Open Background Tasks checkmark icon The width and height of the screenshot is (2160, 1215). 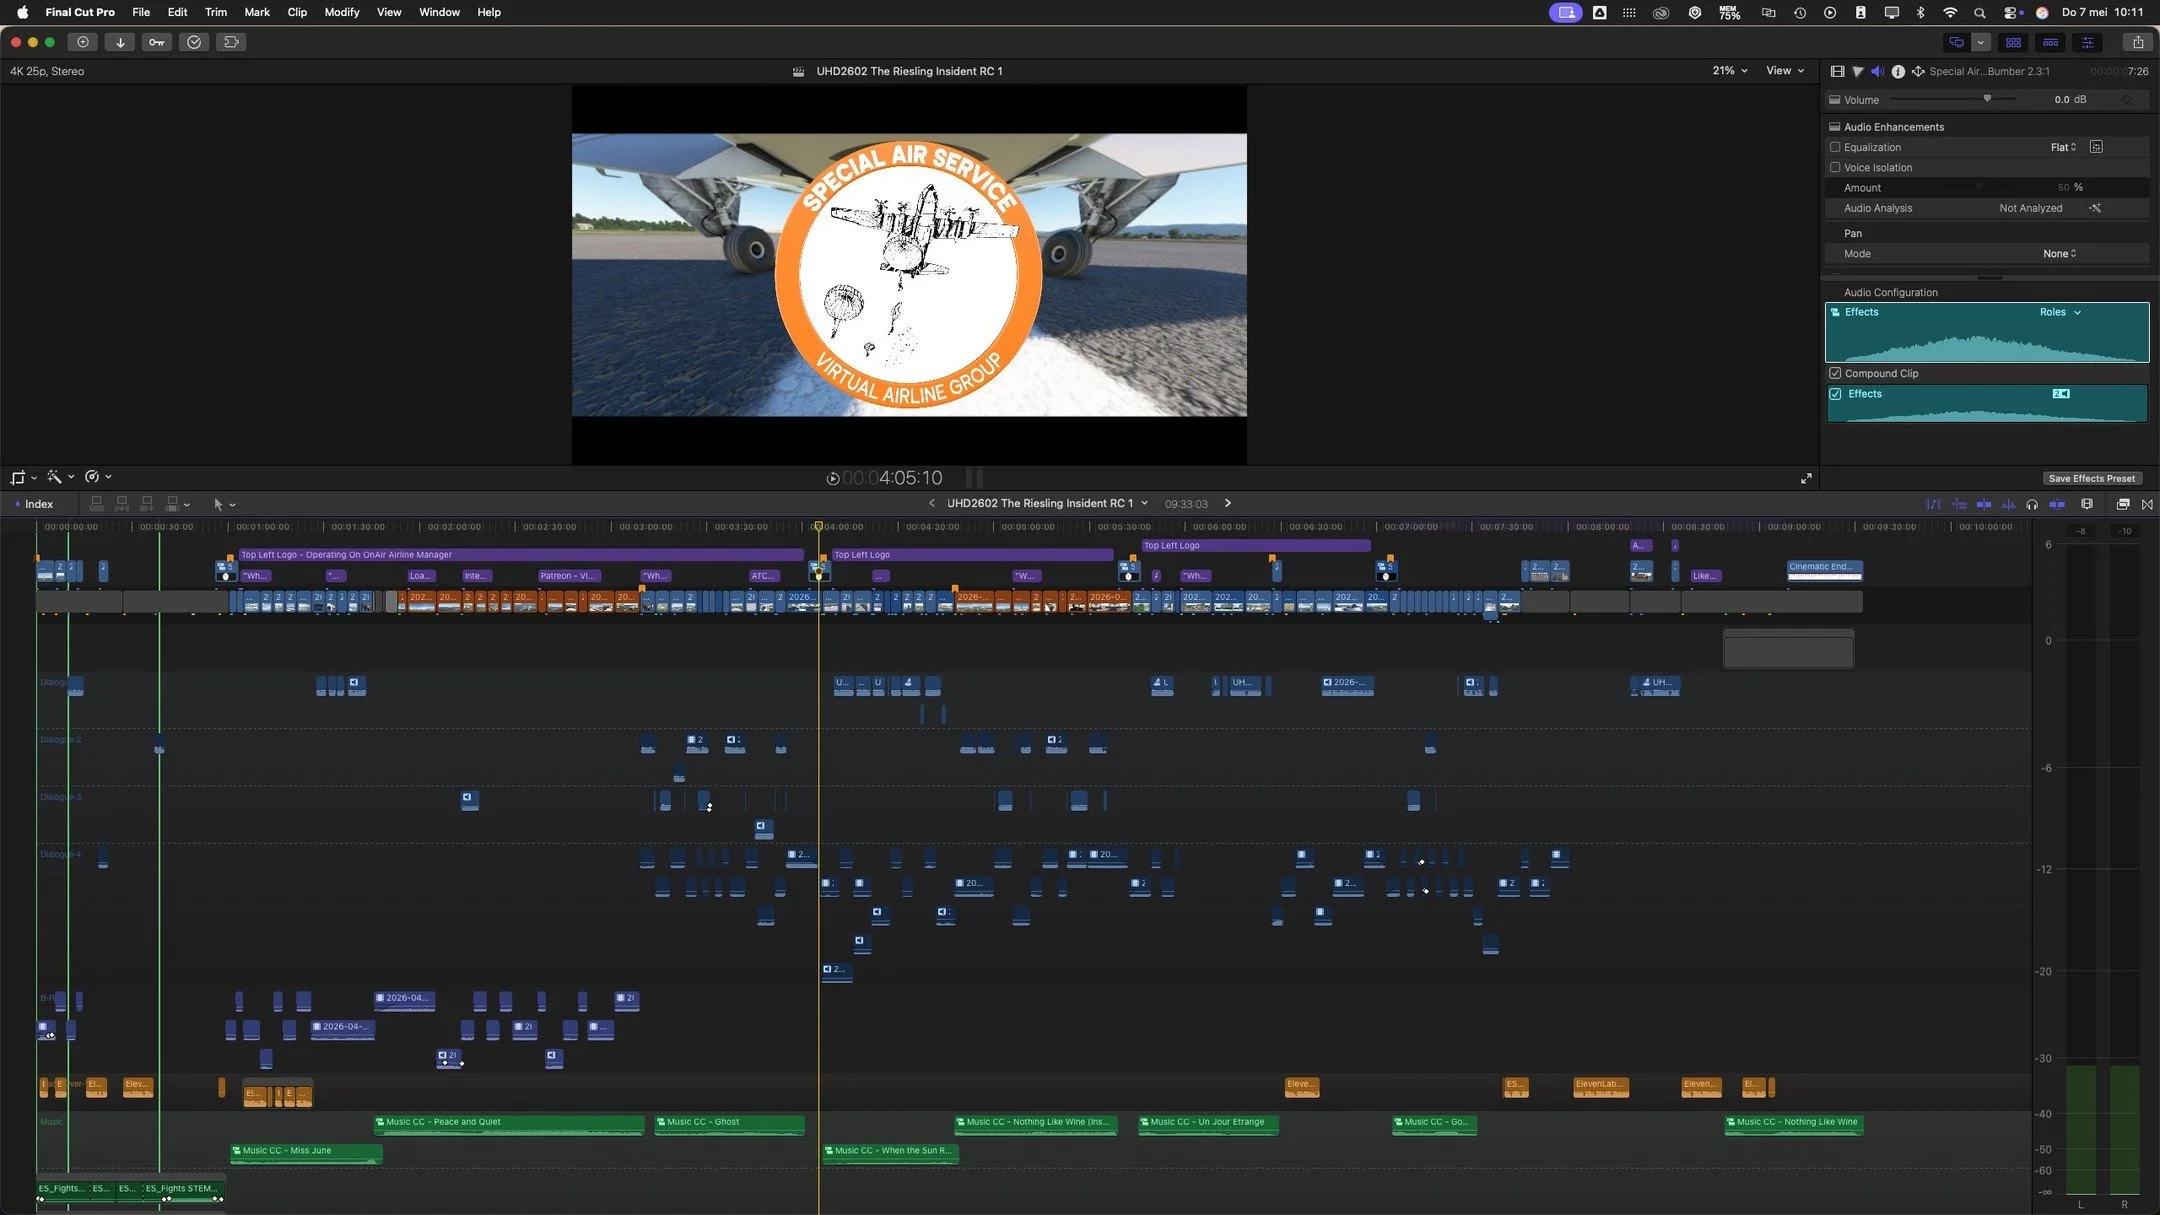tap(194, 42)
